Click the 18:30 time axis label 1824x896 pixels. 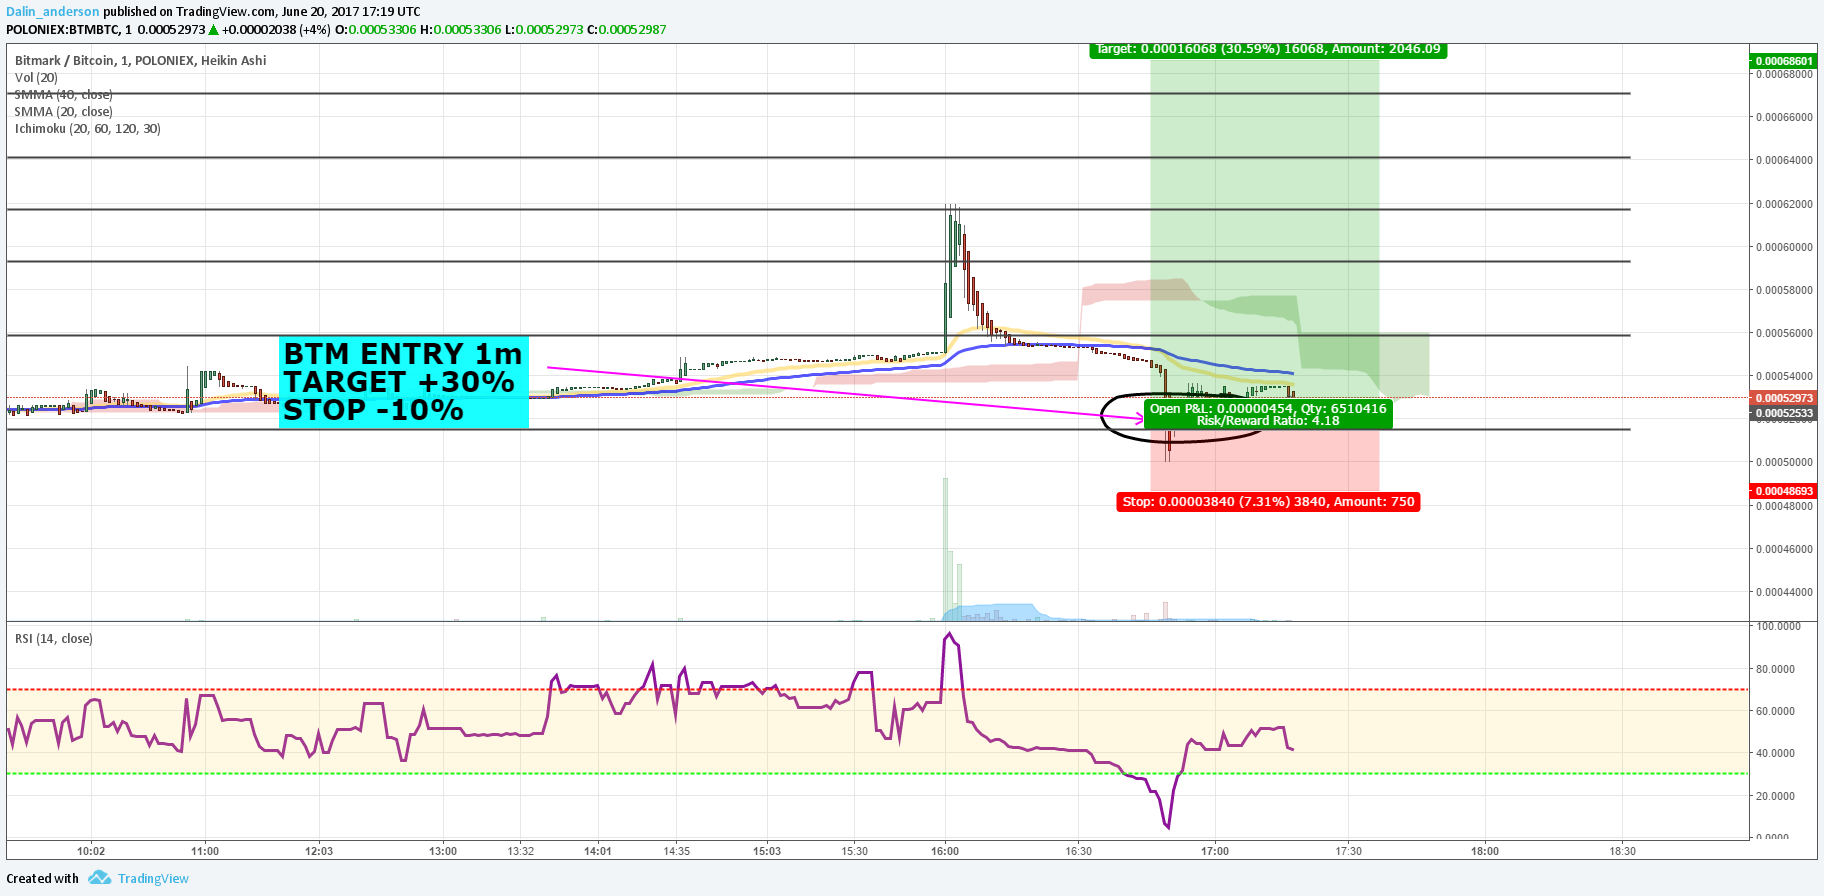pos(1623,851)
